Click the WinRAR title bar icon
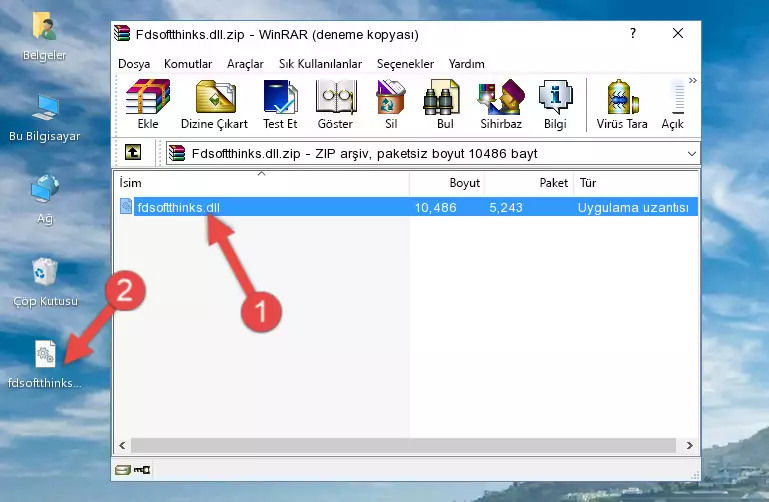 click(122, 33)
